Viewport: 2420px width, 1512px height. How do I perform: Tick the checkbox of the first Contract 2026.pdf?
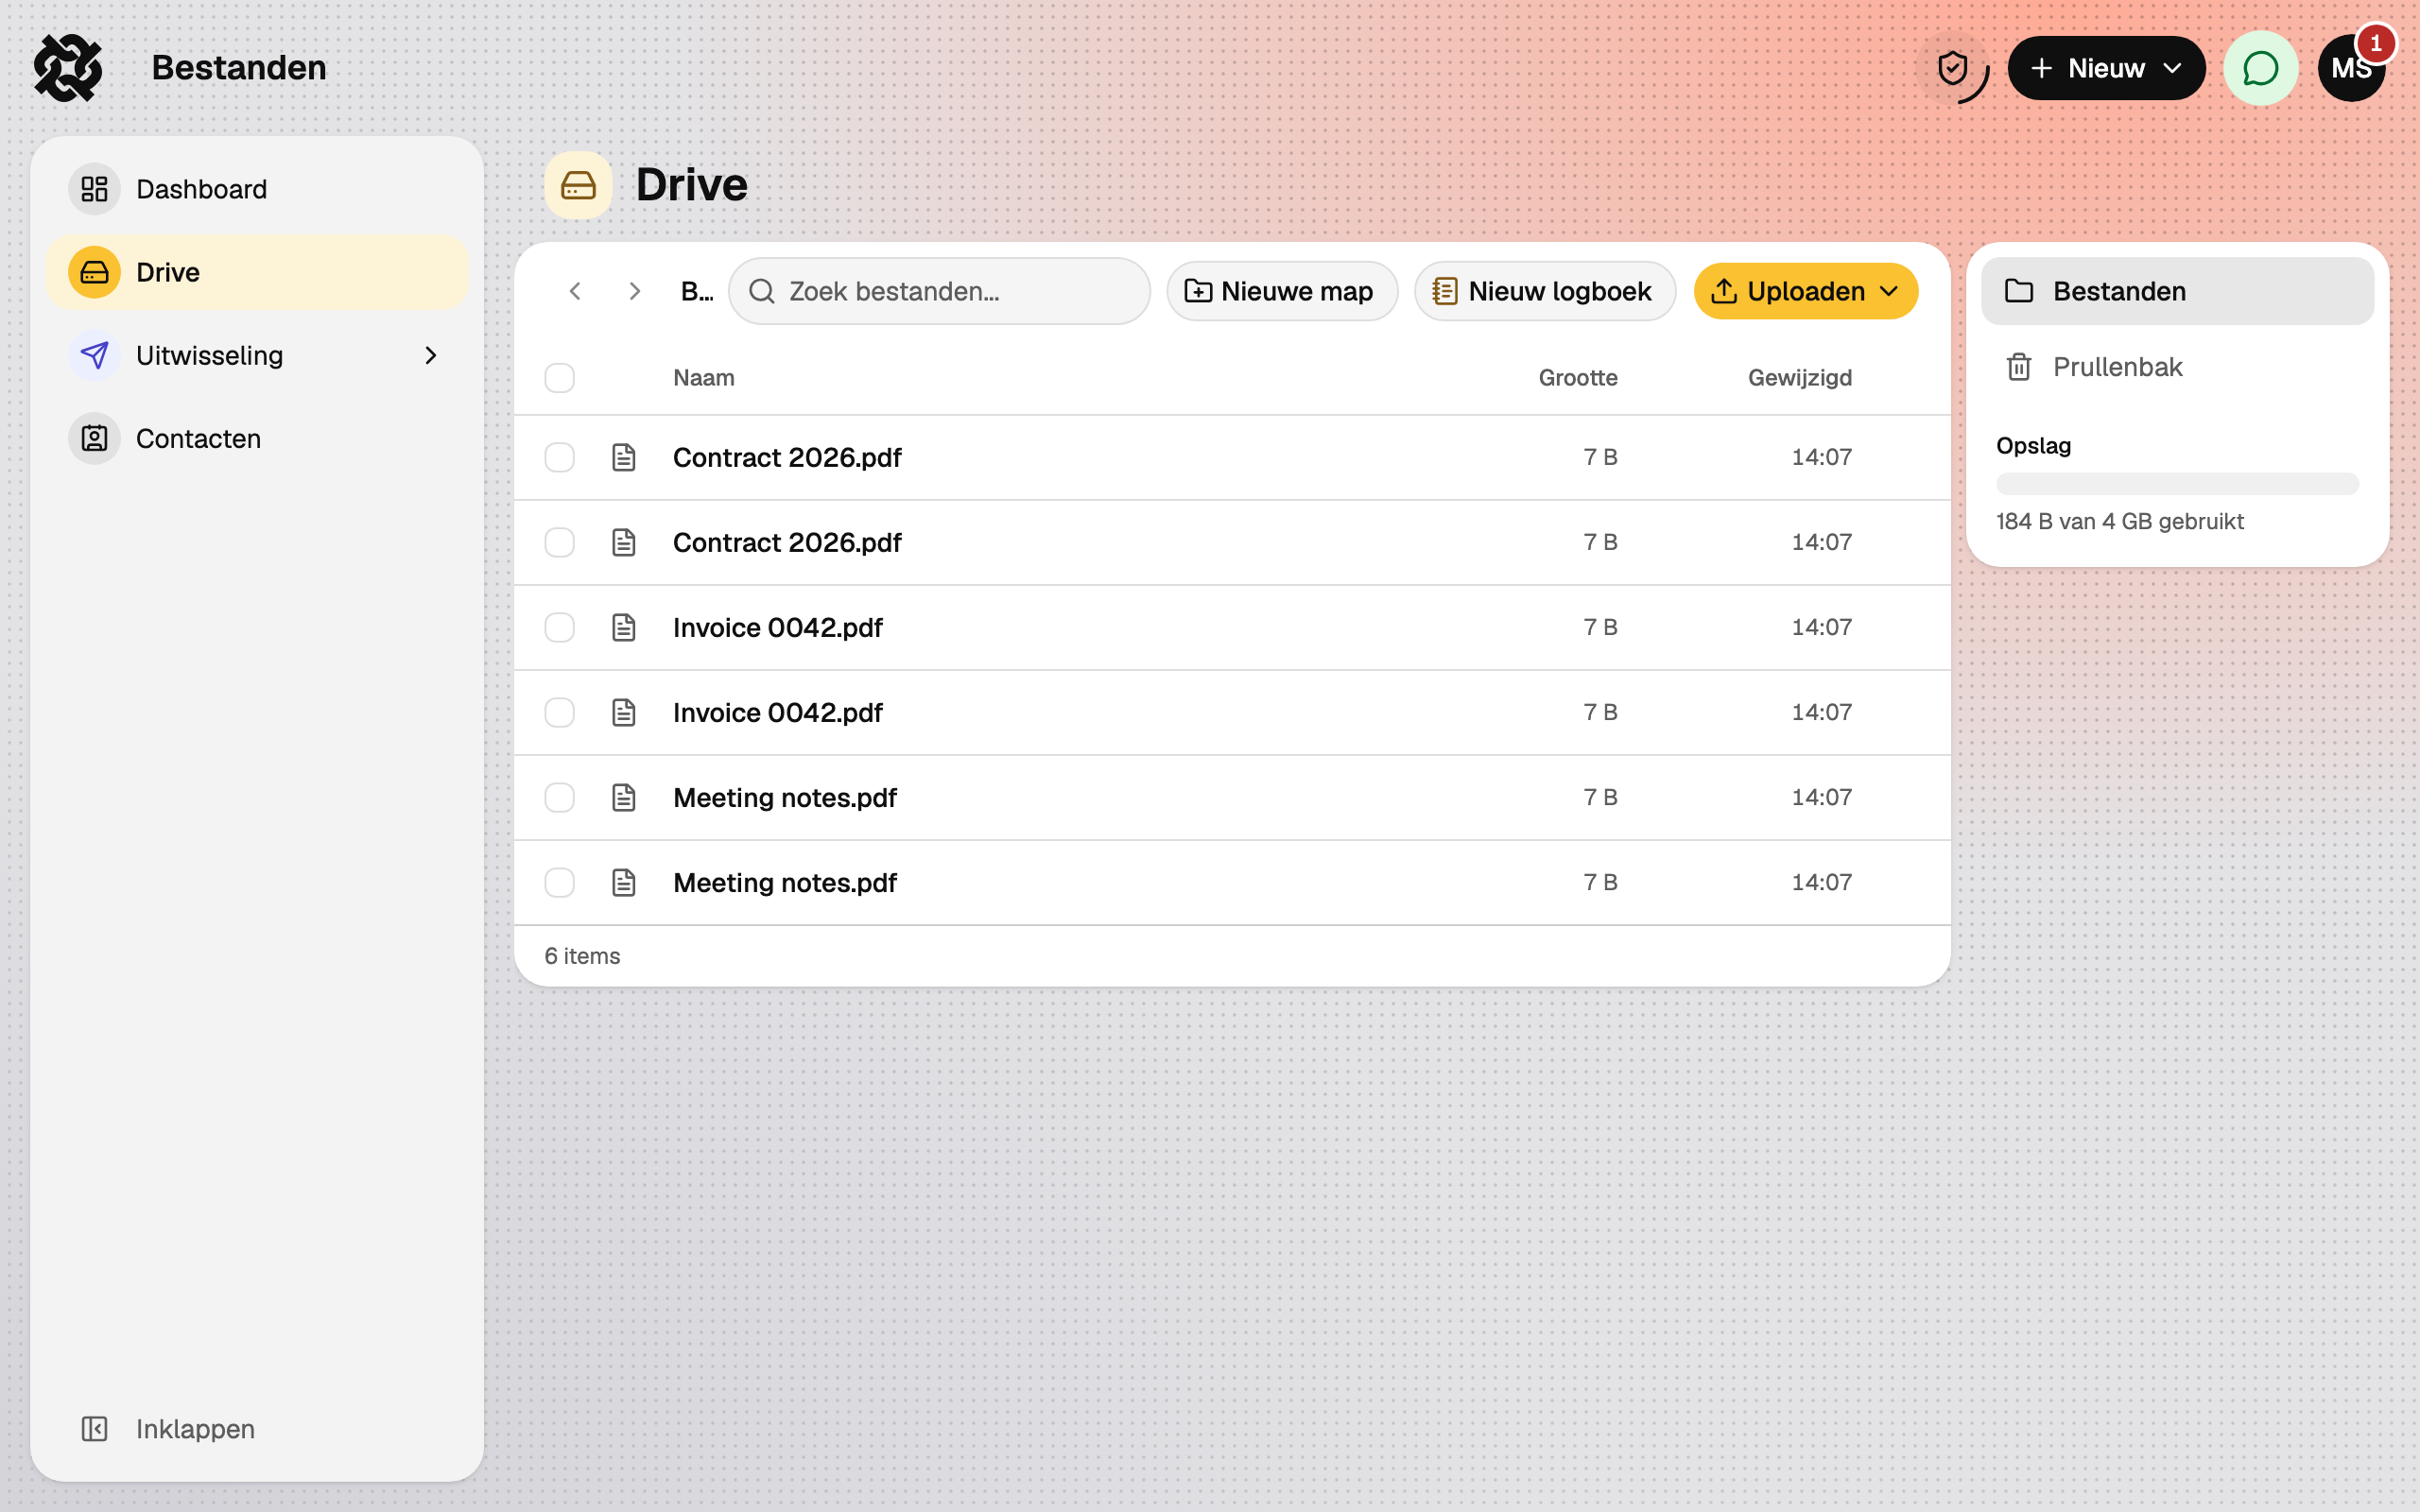pyautogui.click(x=559, y=457)
